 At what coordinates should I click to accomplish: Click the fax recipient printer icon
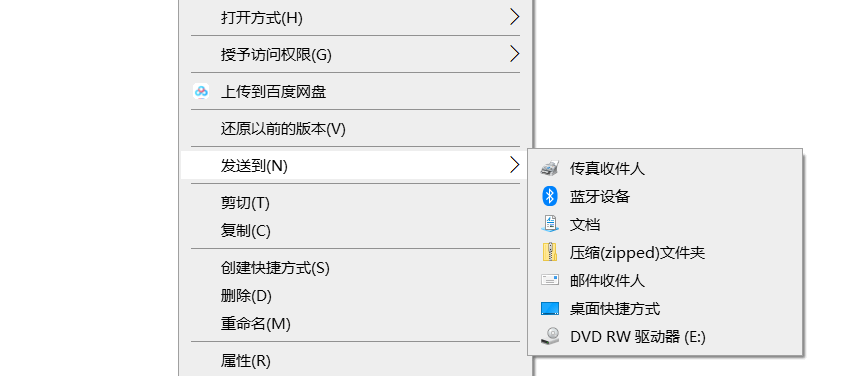549,168
